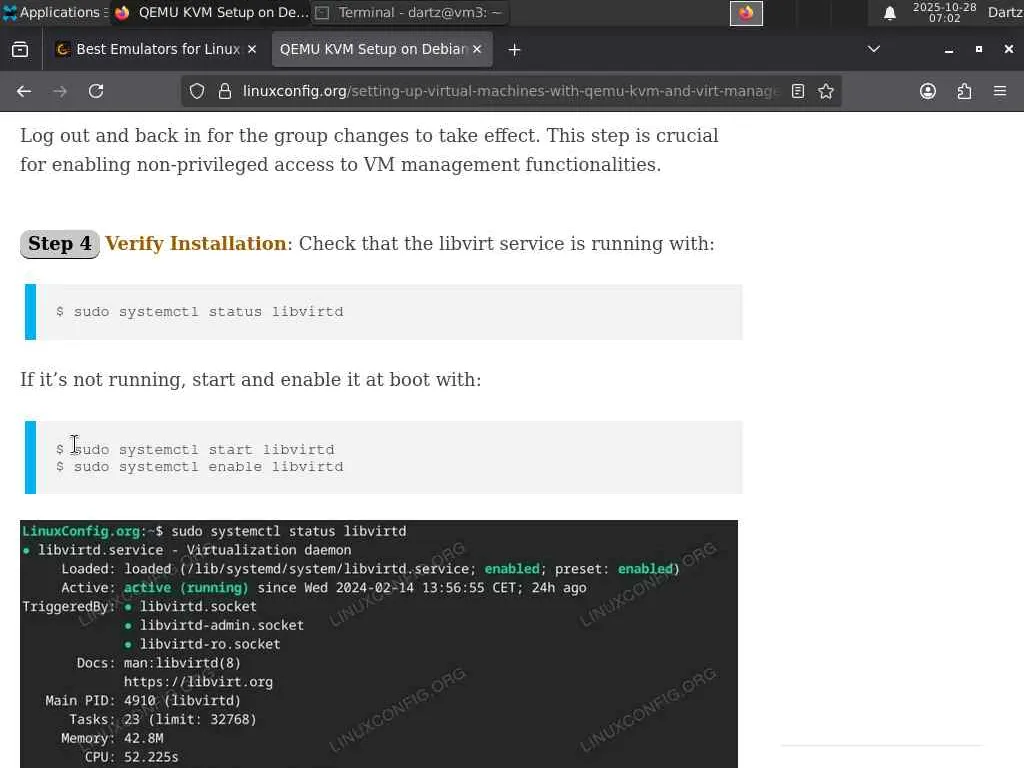Close the QEMU KVM Setup on Debian tab
Screen dimensions: 1024x768
[x=477, y=50]
